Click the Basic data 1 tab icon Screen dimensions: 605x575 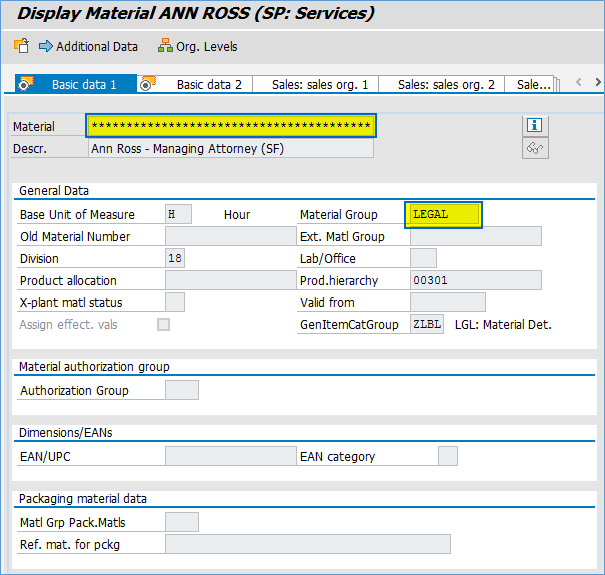coord(27,84)
